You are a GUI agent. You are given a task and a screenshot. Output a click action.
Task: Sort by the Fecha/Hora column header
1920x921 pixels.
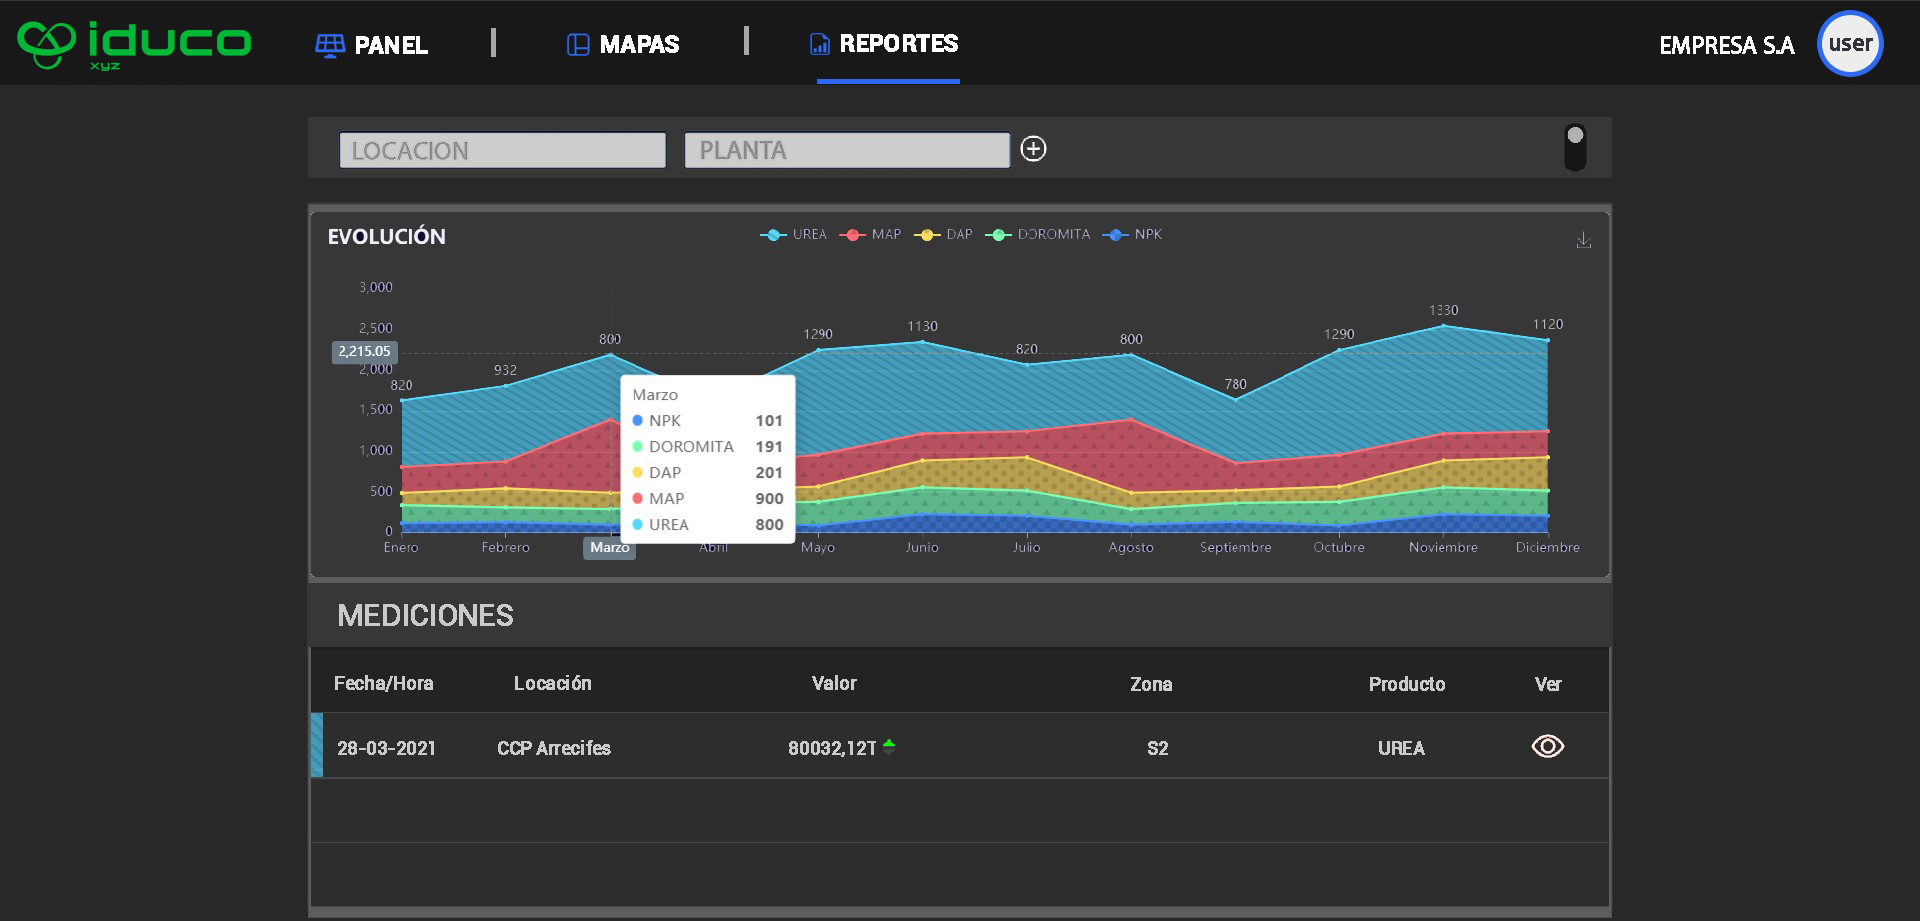coord(383,684)
